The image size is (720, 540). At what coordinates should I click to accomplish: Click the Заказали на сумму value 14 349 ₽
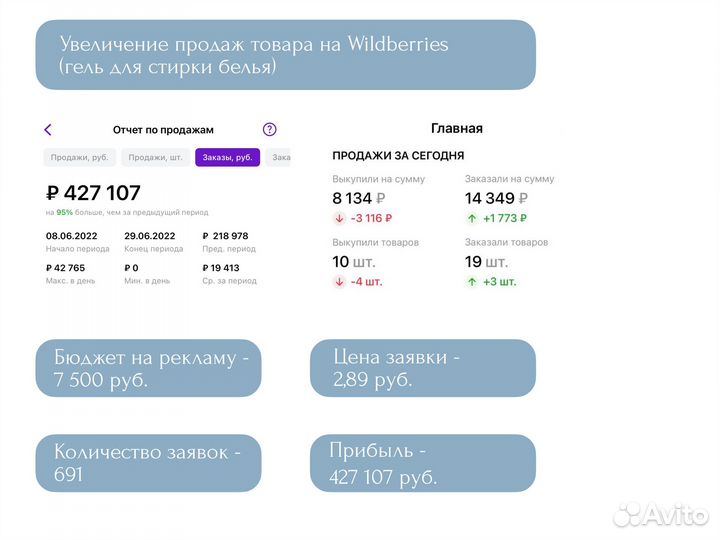pyautogui.click(x=496, y=198)
